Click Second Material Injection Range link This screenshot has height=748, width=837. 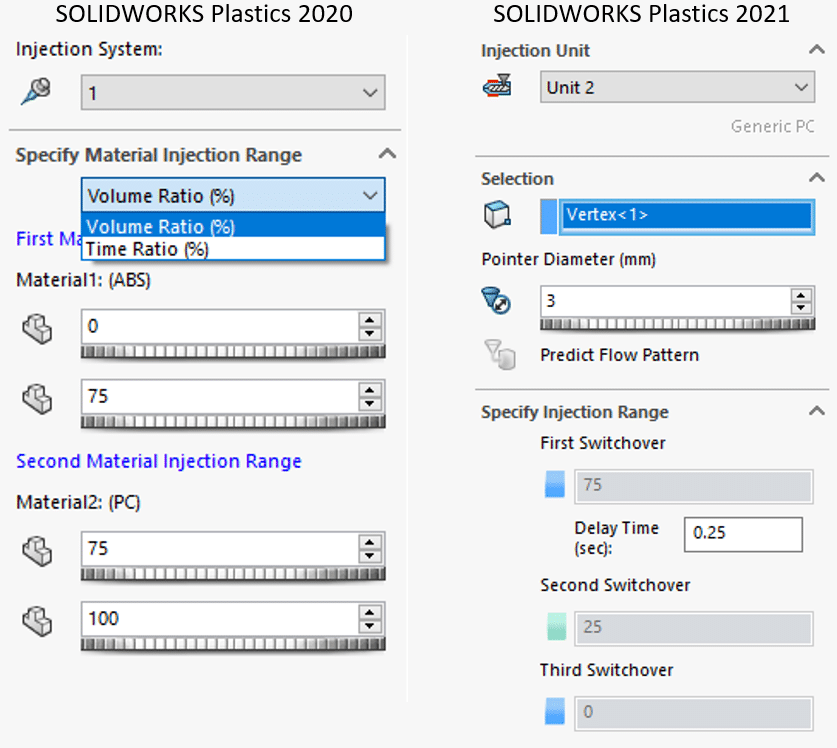coord(159,461)
